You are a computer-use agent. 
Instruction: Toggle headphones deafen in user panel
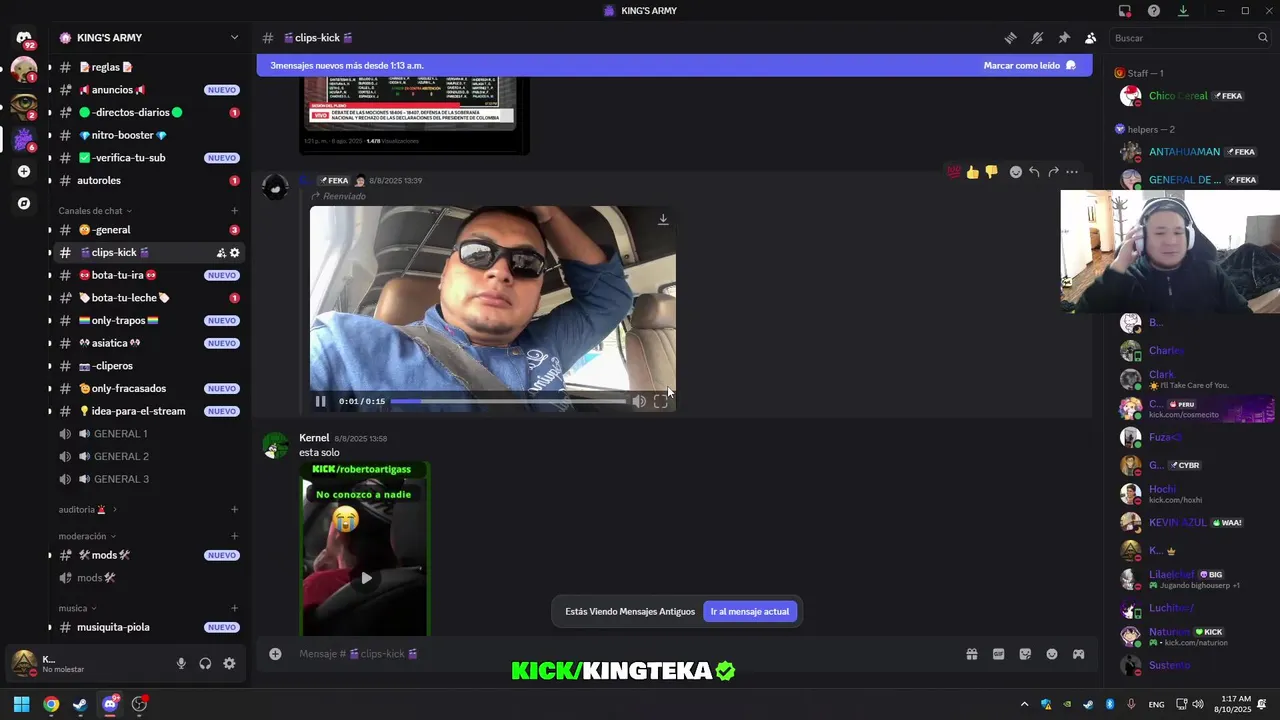(205, 664)
